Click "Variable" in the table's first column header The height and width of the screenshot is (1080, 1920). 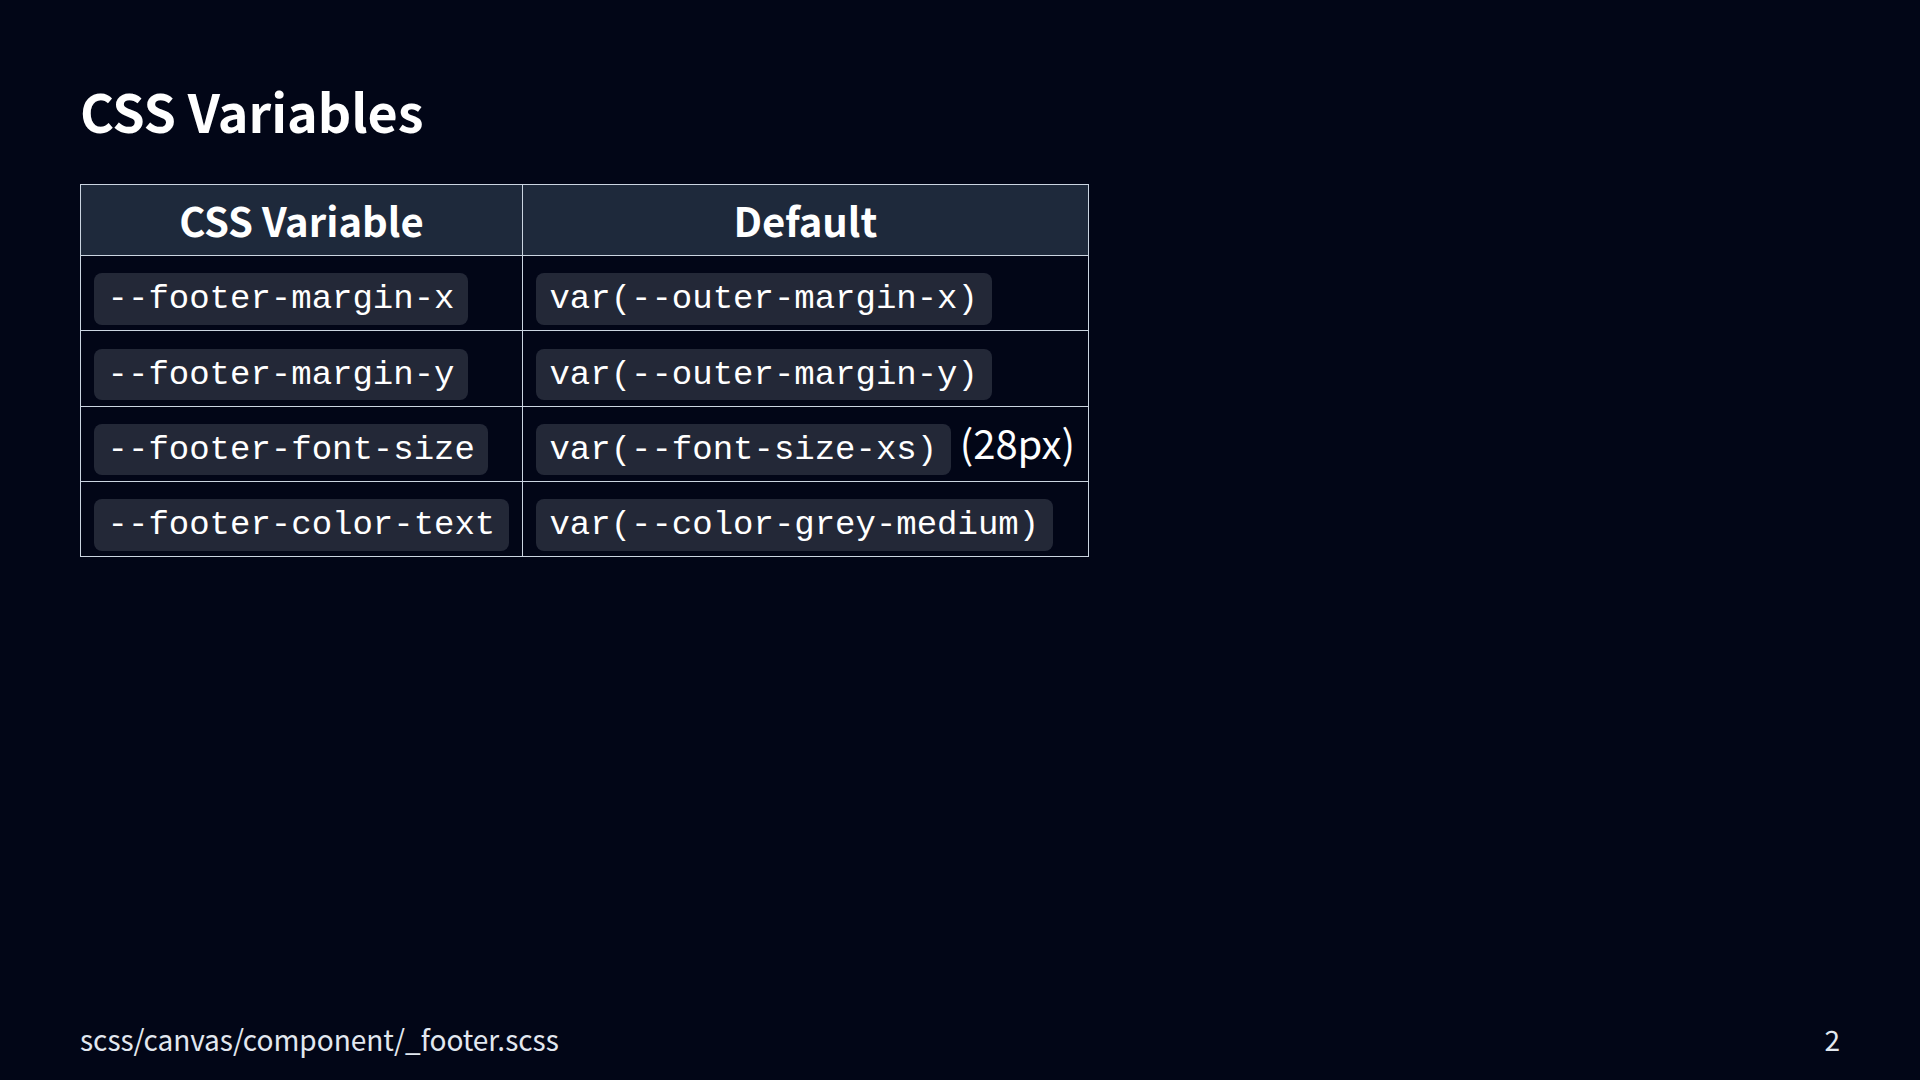342,222
